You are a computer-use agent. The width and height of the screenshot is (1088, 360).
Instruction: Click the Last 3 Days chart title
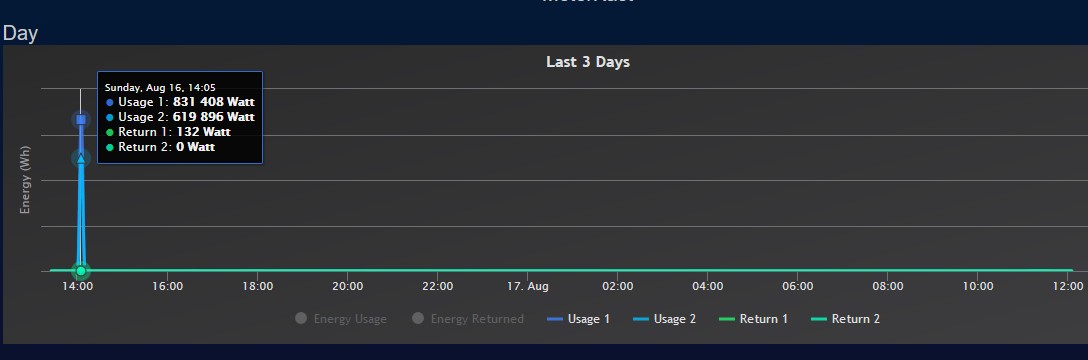tap(588, 62)
